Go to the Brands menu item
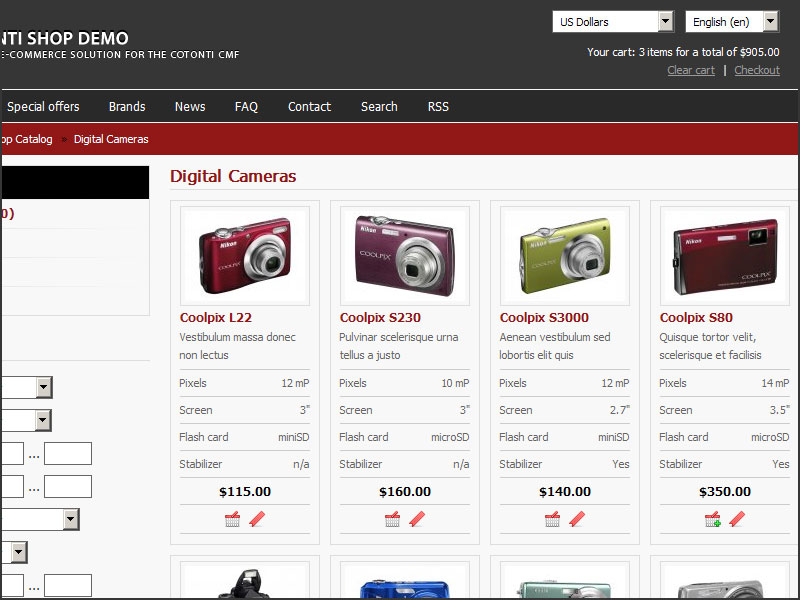This screenshot has height=600, width=800. [127, 107]
